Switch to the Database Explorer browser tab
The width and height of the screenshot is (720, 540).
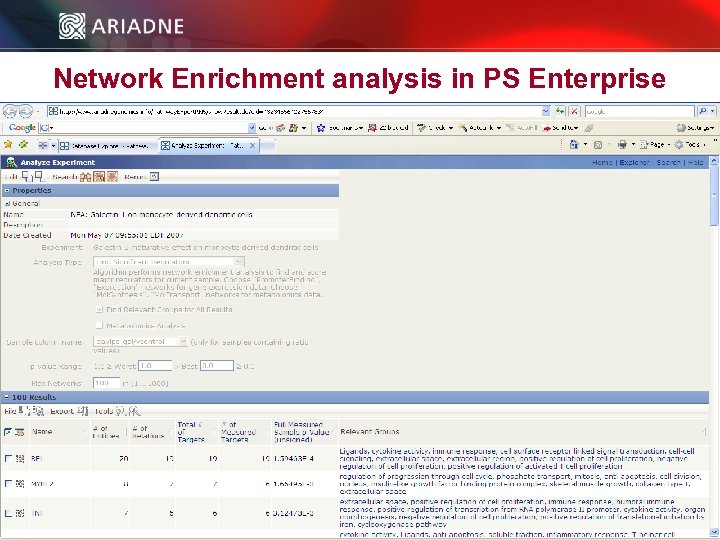pyautogui.click(x=109, y=146)
